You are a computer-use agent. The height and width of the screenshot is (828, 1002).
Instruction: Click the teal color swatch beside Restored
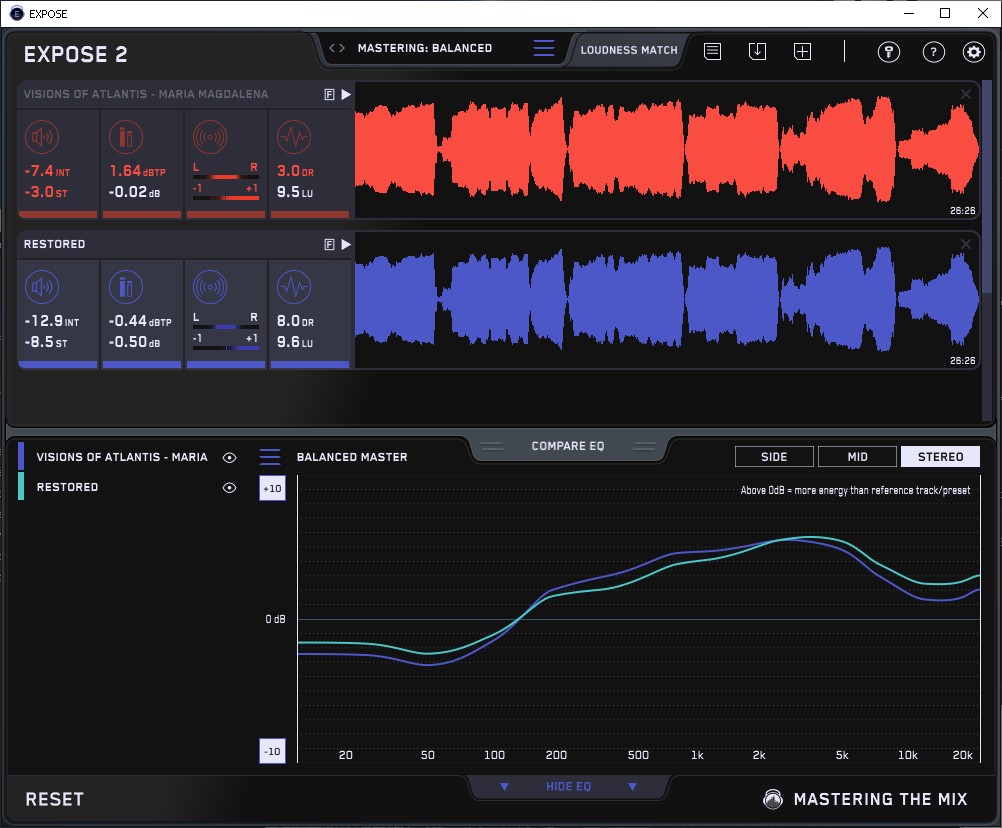[21, 486]
